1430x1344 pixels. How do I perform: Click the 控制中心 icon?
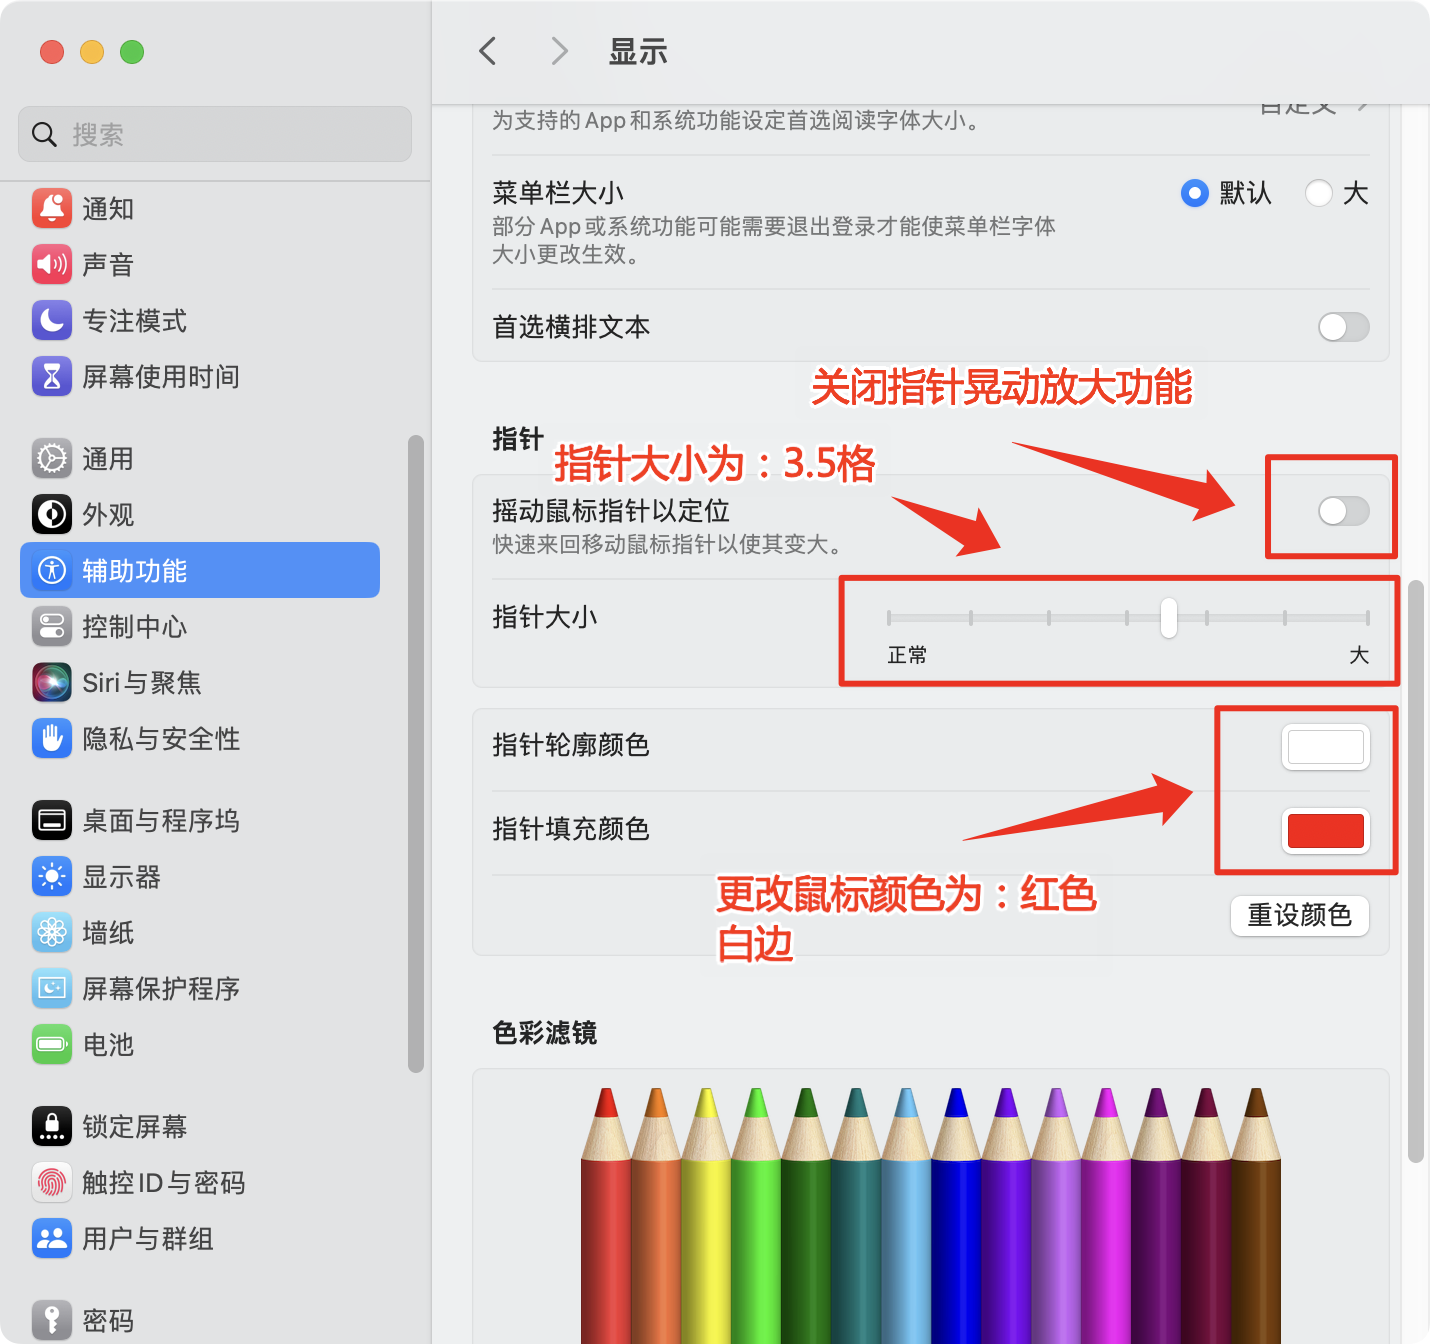tap(52, 626)
